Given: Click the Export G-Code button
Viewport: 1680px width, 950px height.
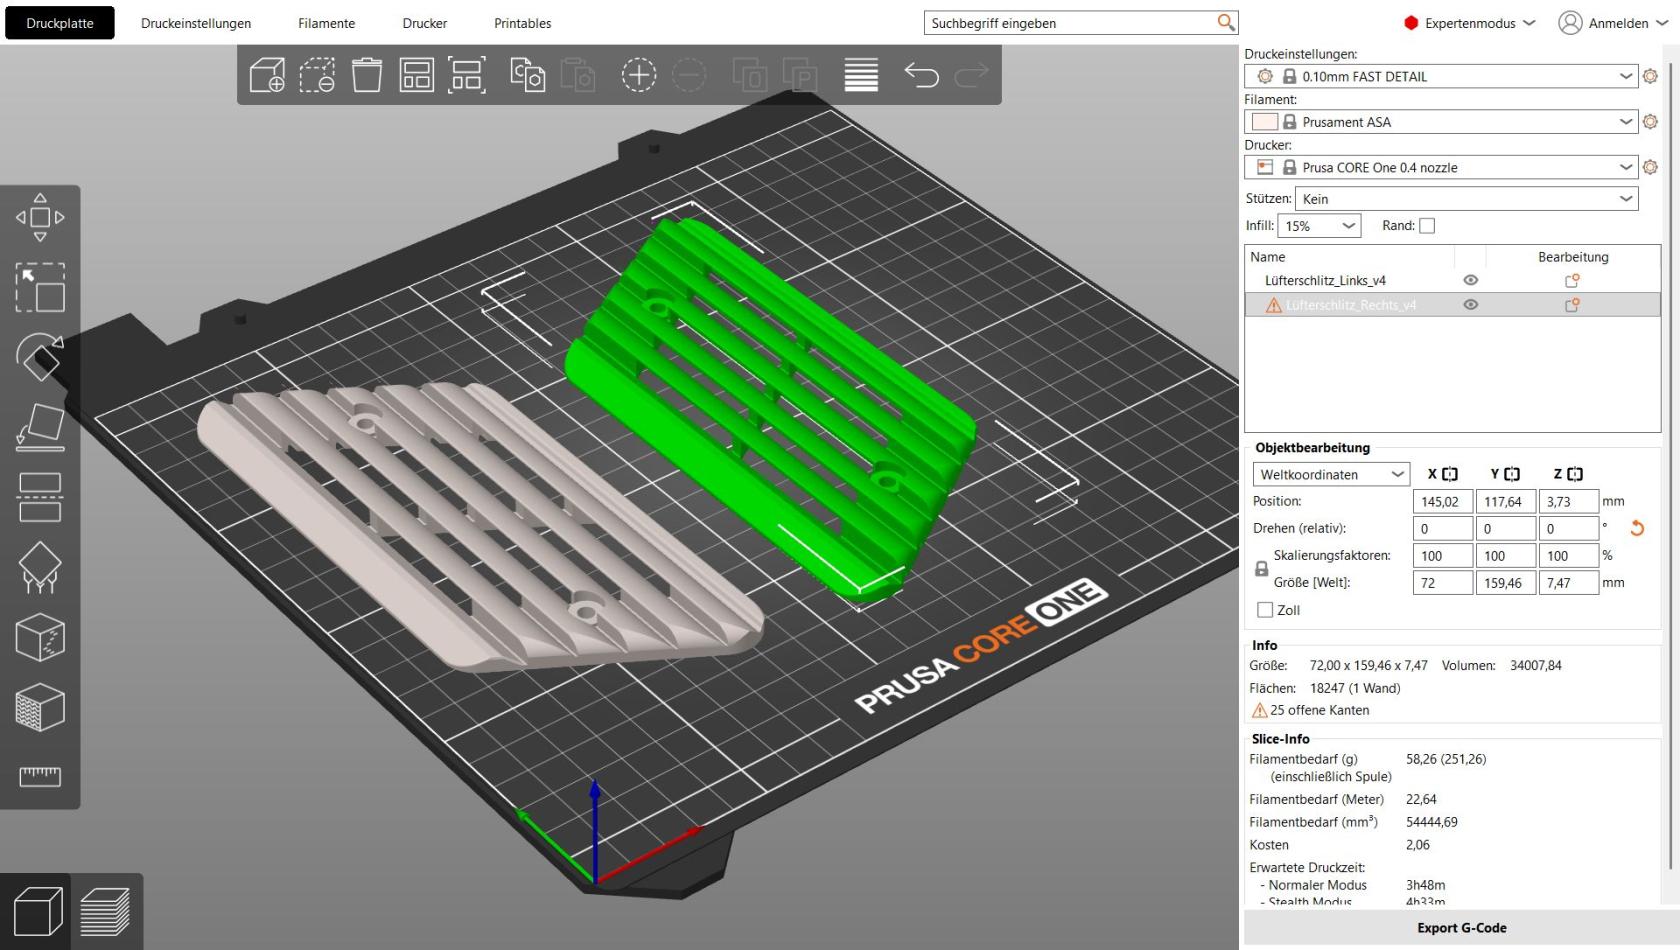Looking at the screenshot, I should pyautogui.click(x=1460, y=927).
